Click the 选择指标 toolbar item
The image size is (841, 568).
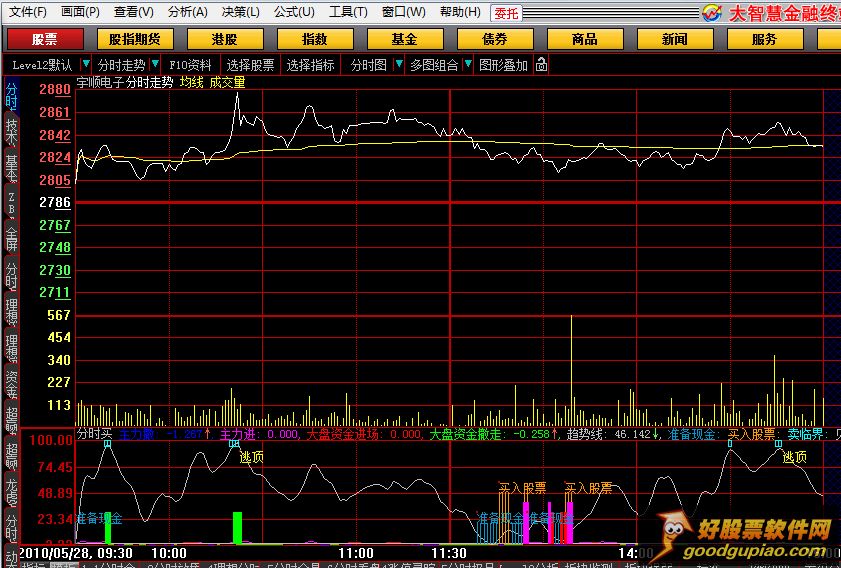310,65
